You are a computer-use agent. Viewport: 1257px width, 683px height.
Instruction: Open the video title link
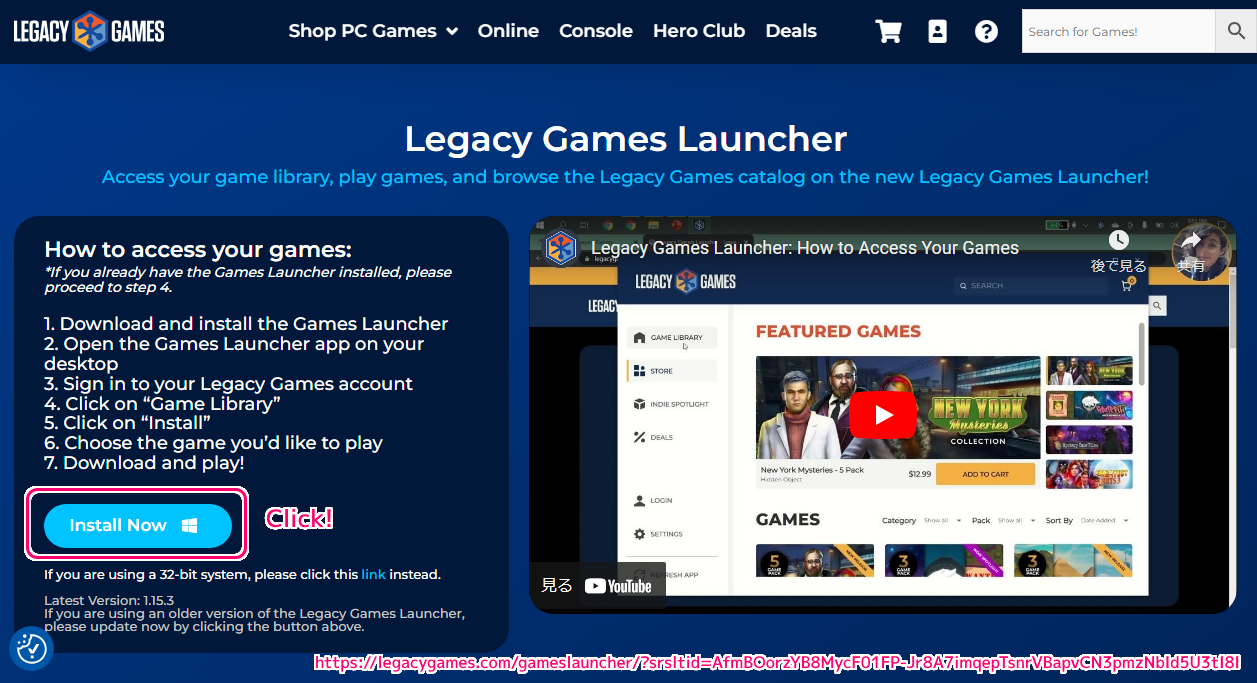(x=805, y=248)
